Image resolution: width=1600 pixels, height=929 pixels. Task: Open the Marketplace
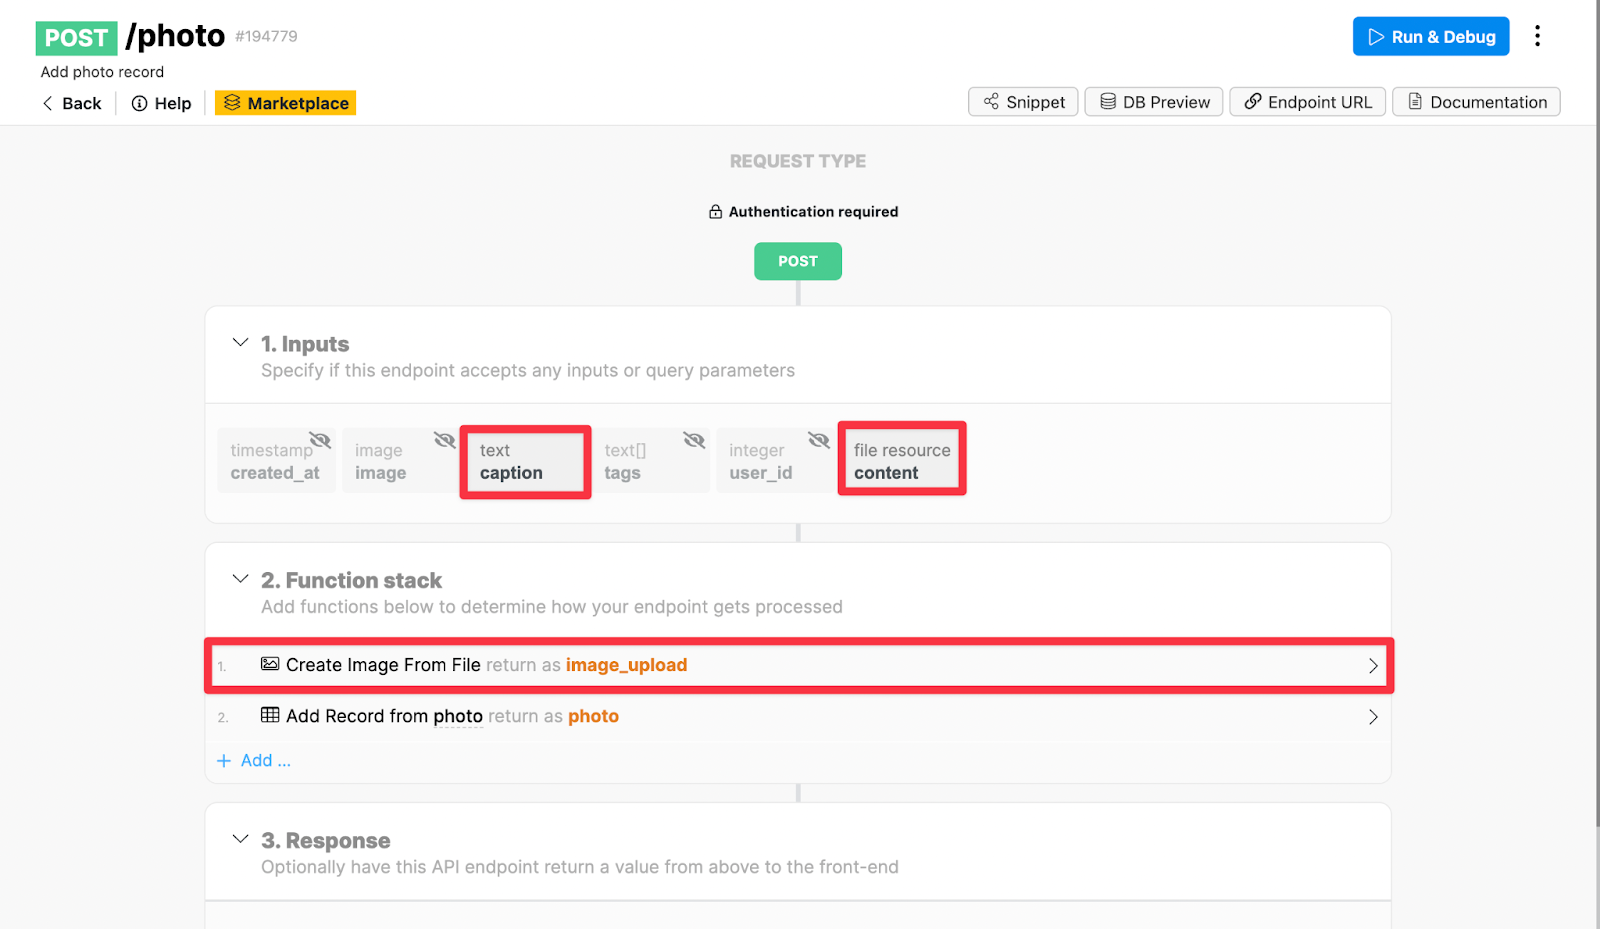[x=285, y=102]
